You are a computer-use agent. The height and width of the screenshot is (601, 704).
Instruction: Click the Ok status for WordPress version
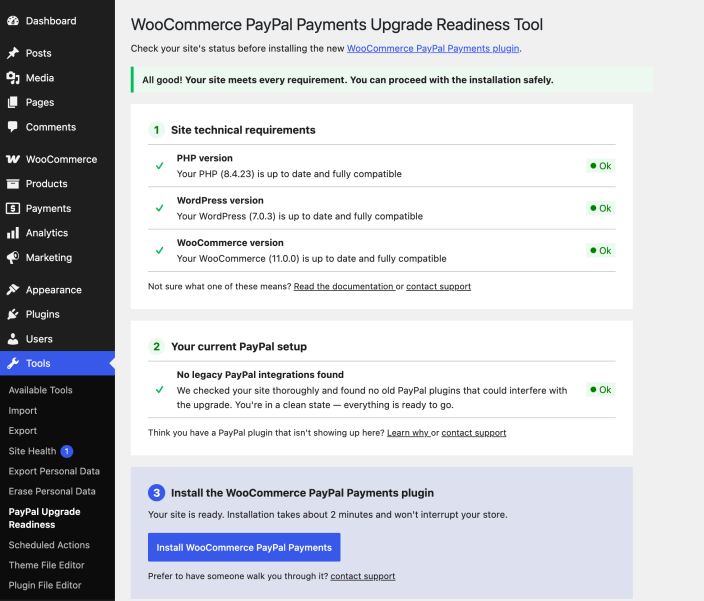click(x=601, y=208)
